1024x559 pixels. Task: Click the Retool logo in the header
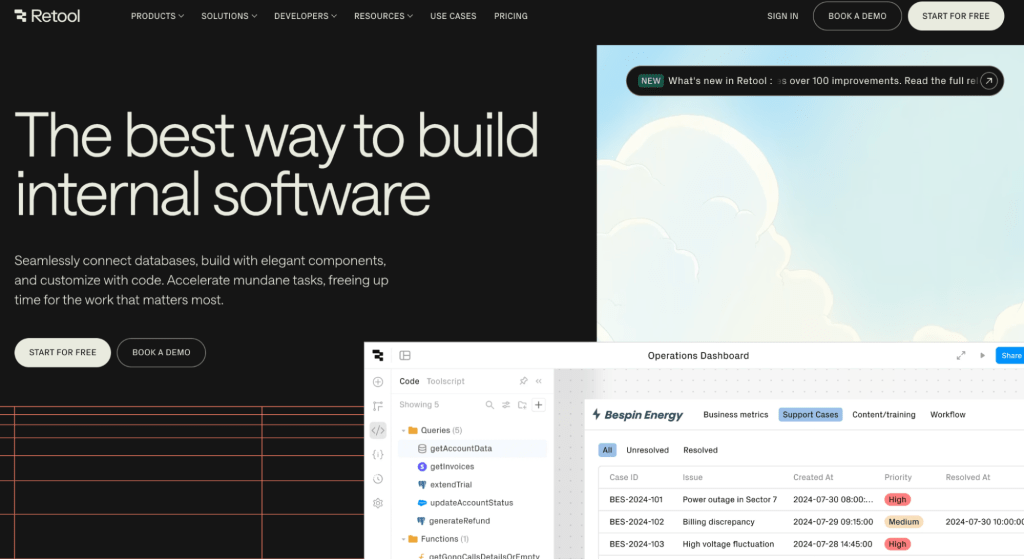tap(47, 16)
